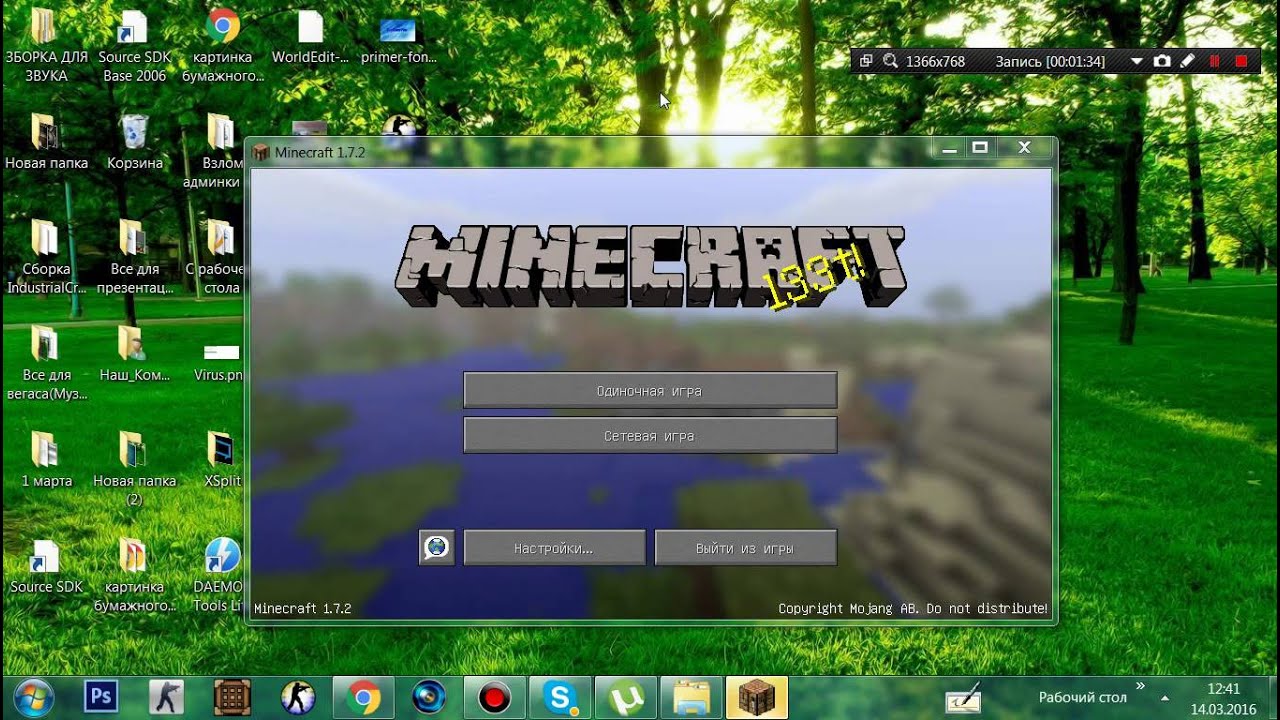Viewport: 1280px width, 720px height.
Task: Click the blue camera lens taskbar icon
Action: pos(429,697)
